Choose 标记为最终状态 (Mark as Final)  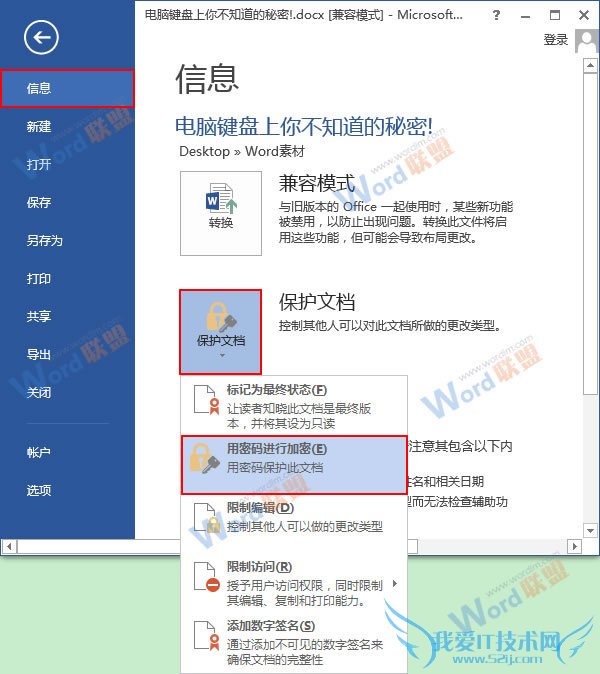tap(294, 406)
